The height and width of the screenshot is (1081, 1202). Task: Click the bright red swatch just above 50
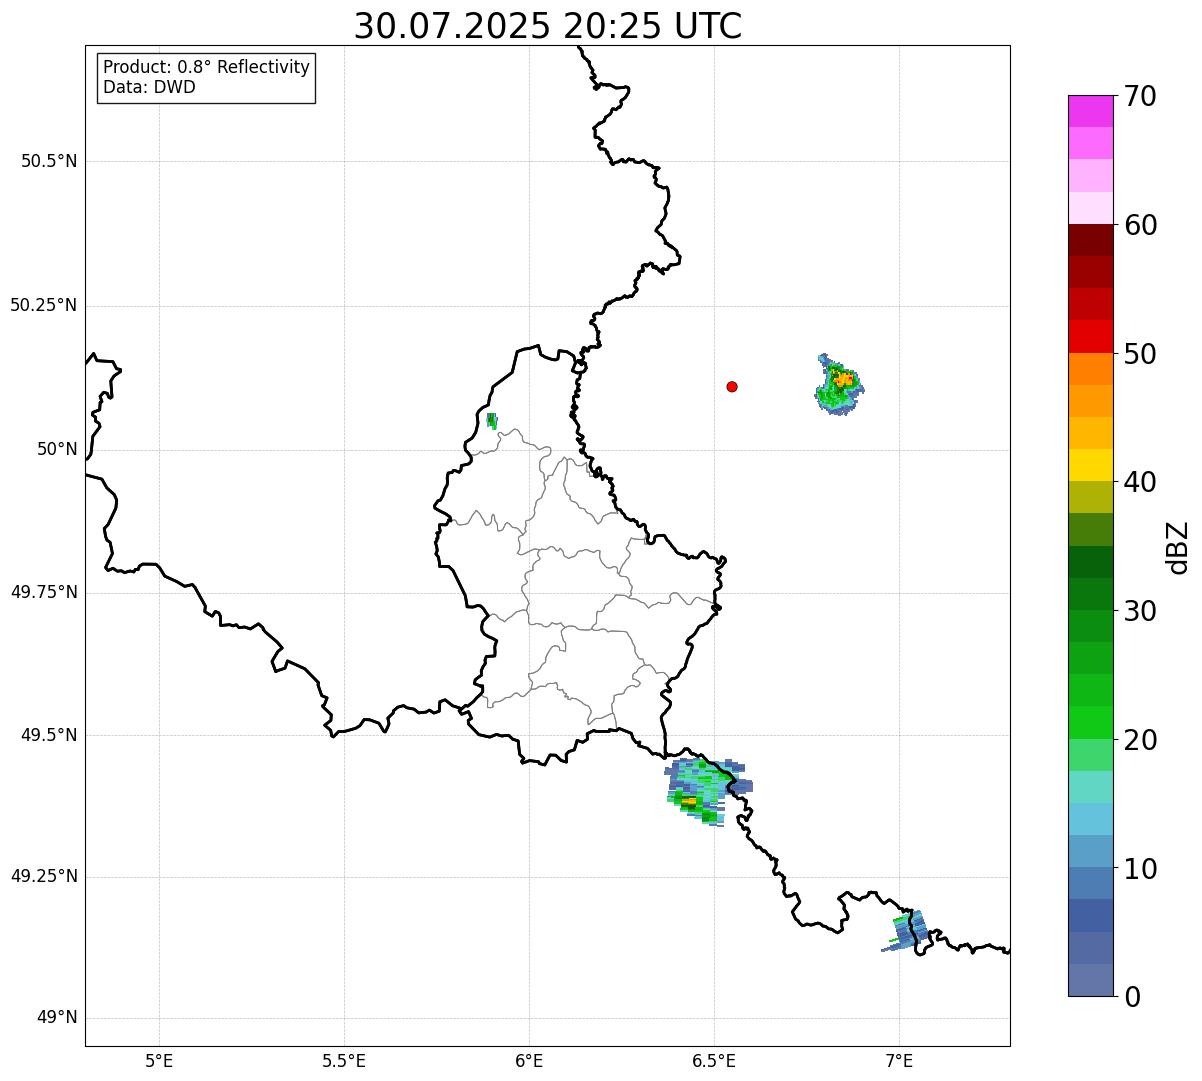pyautogui.click(x=1090, y=336)
